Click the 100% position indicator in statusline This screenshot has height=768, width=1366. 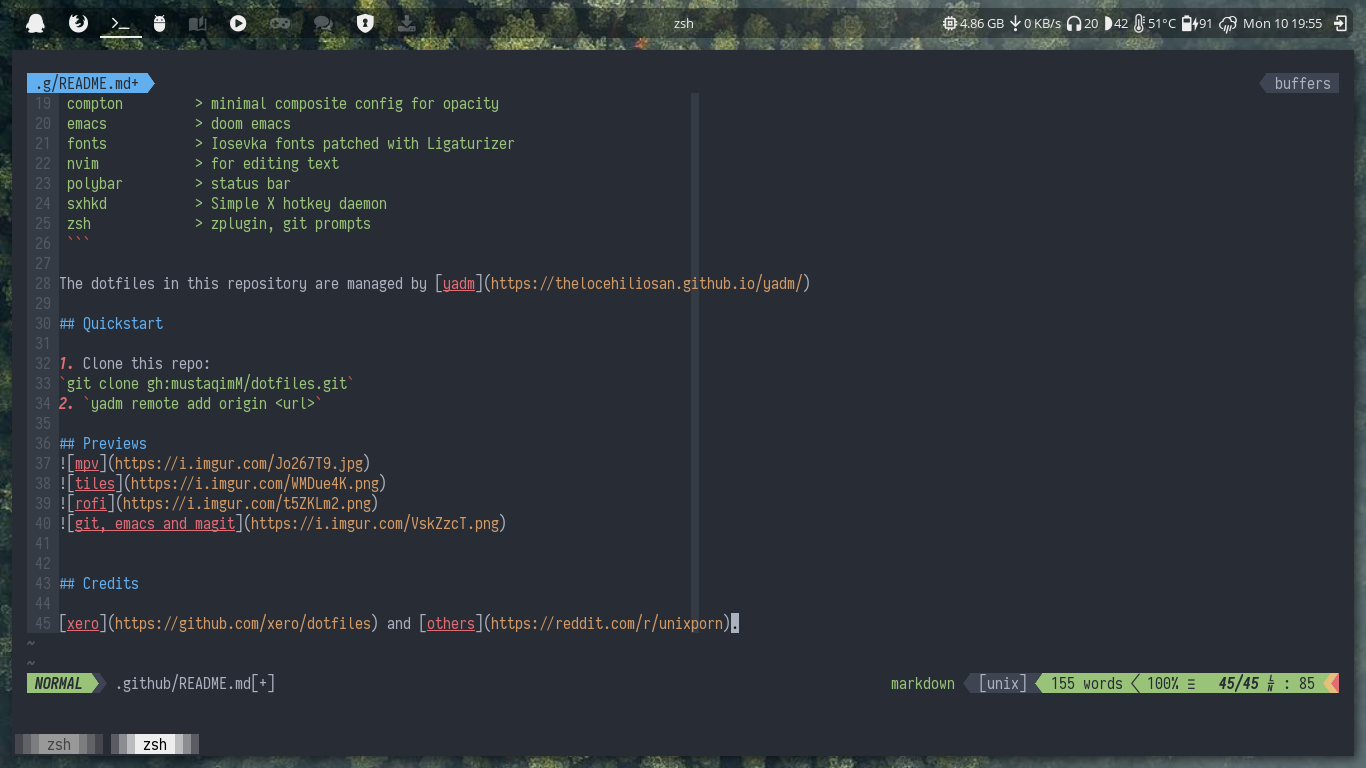click(x=1163, y=683)
